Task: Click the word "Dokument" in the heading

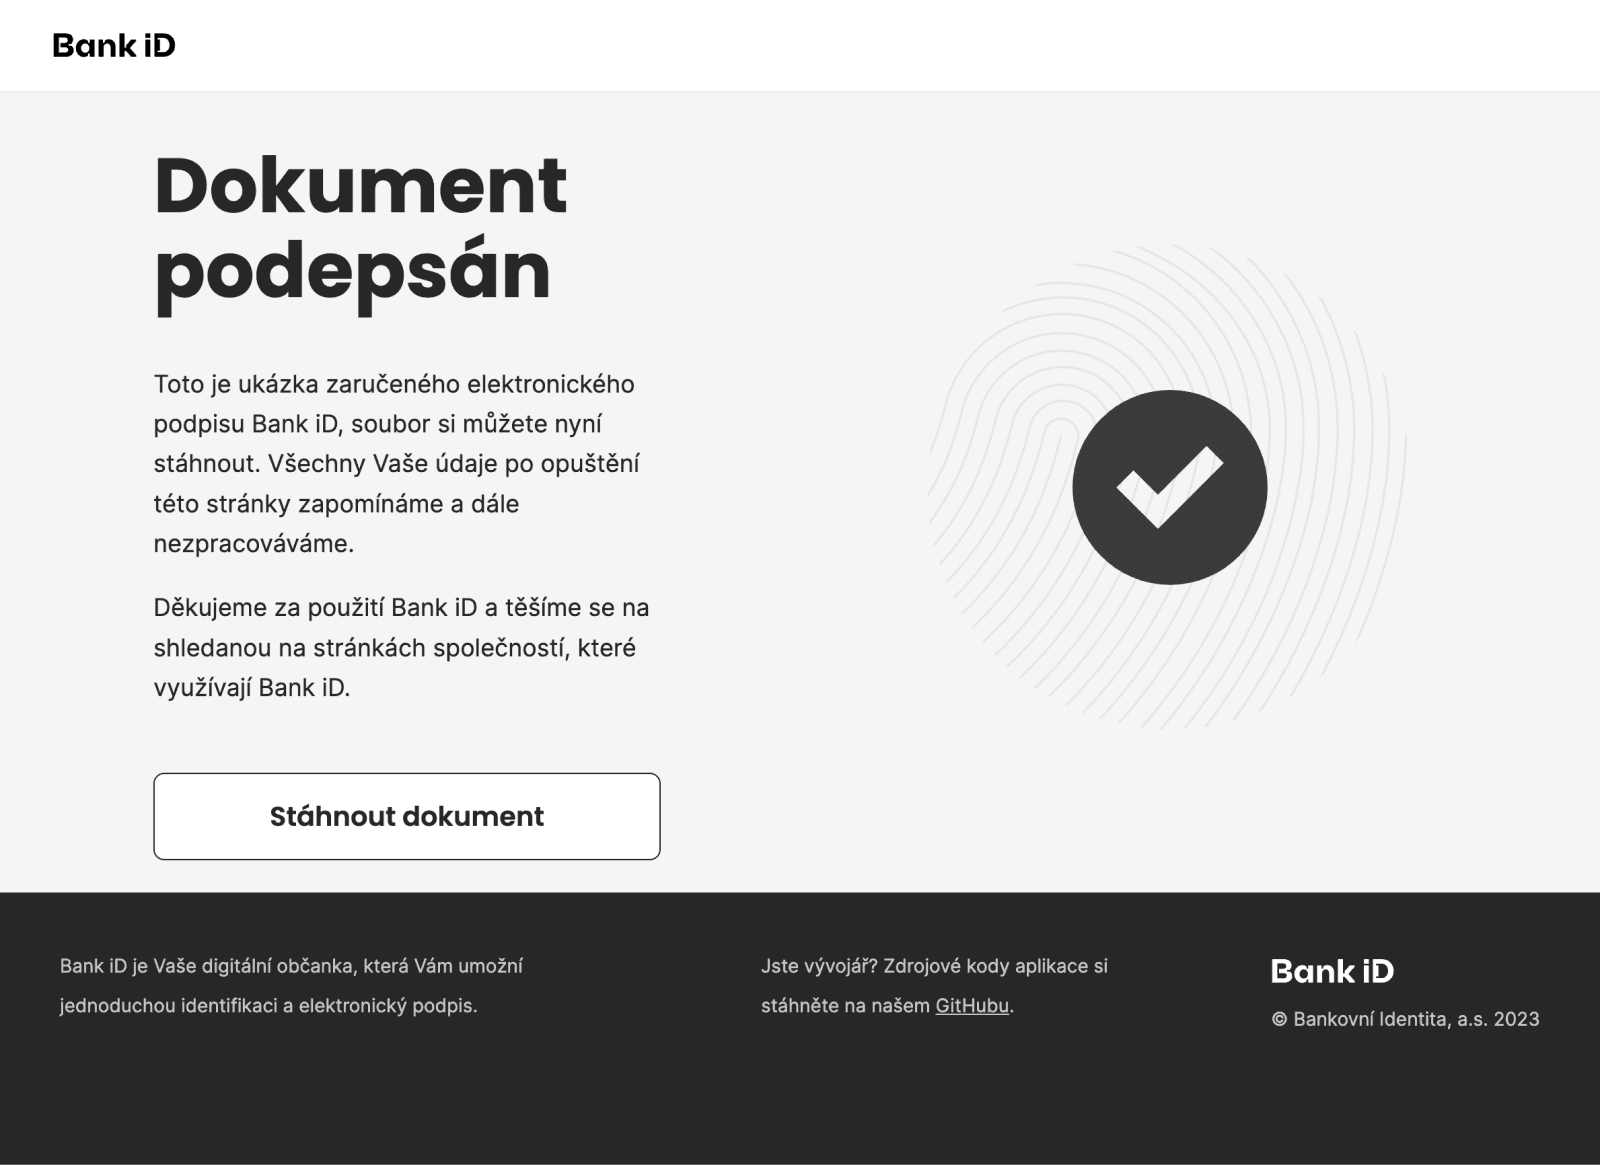Action: (x=361, y=185)
